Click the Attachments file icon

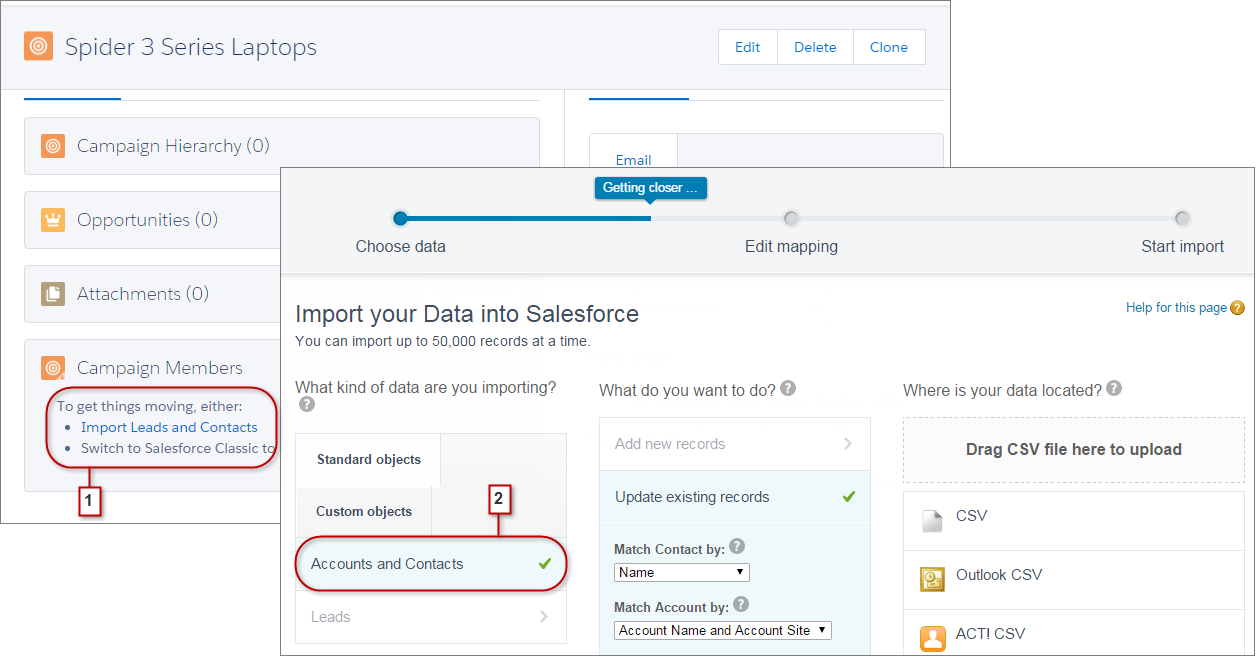pos(53,294)
